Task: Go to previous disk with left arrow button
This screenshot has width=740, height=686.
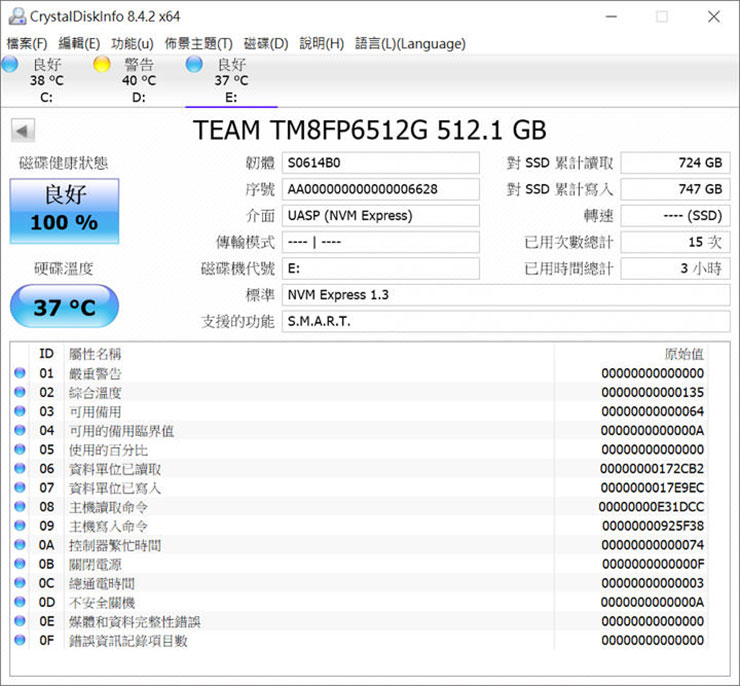Action: tap(22, 131)
